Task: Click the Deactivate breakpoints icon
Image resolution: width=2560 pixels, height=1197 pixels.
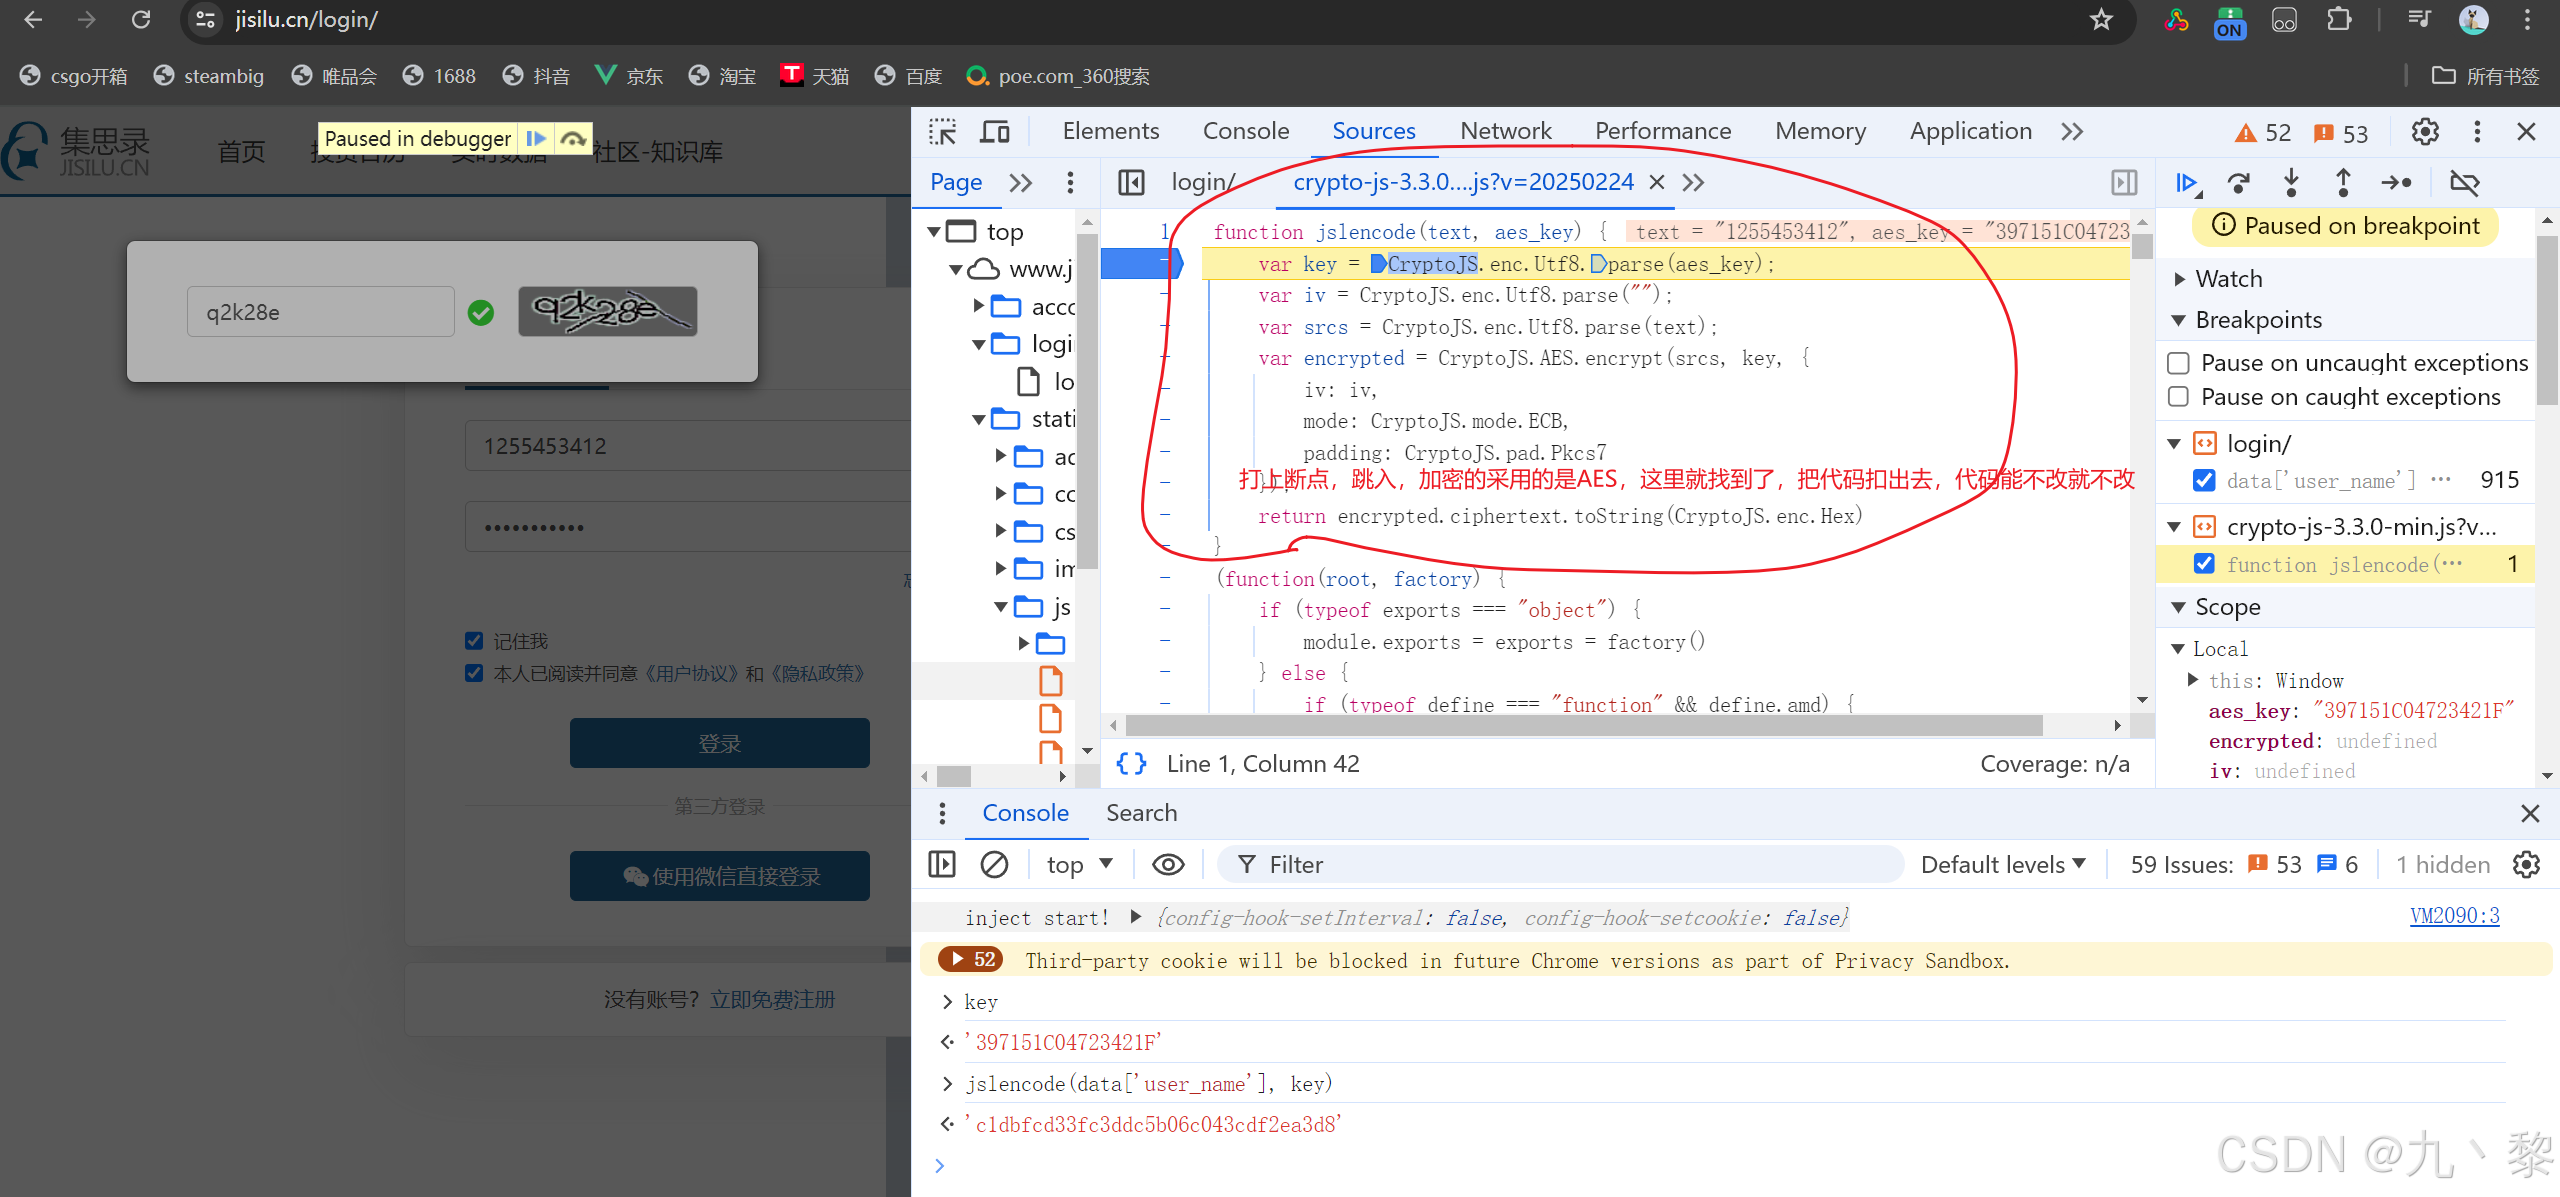Action: click(x=2464, y=183)
